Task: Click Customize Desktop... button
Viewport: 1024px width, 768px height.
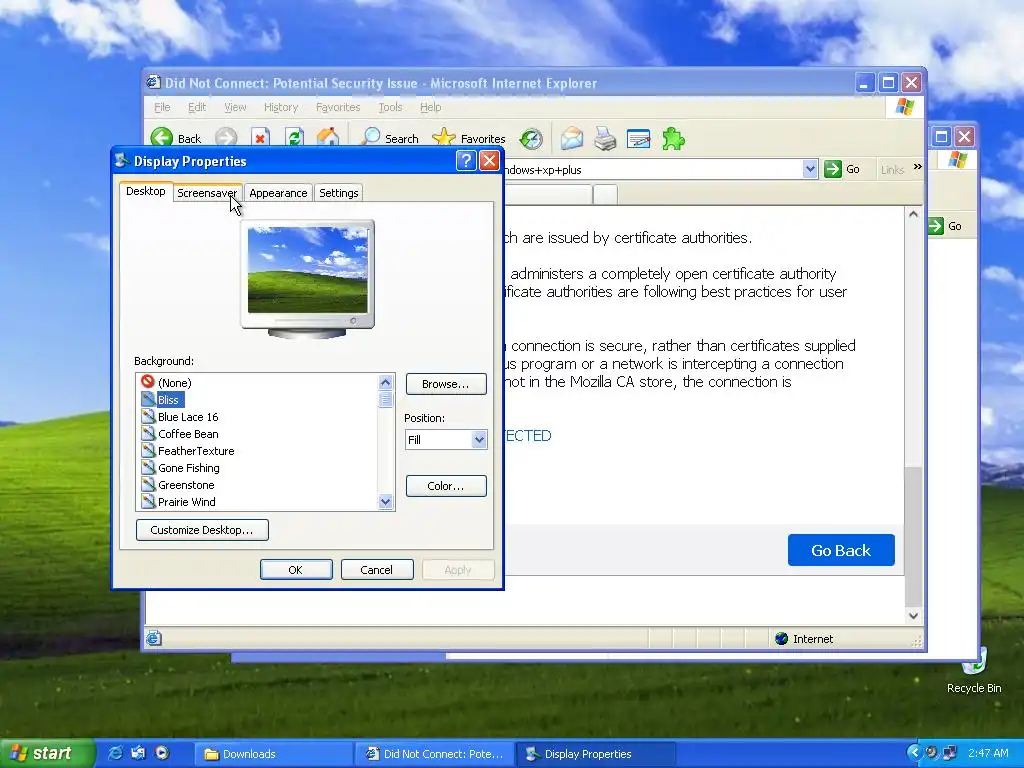Action: (202, 530)
